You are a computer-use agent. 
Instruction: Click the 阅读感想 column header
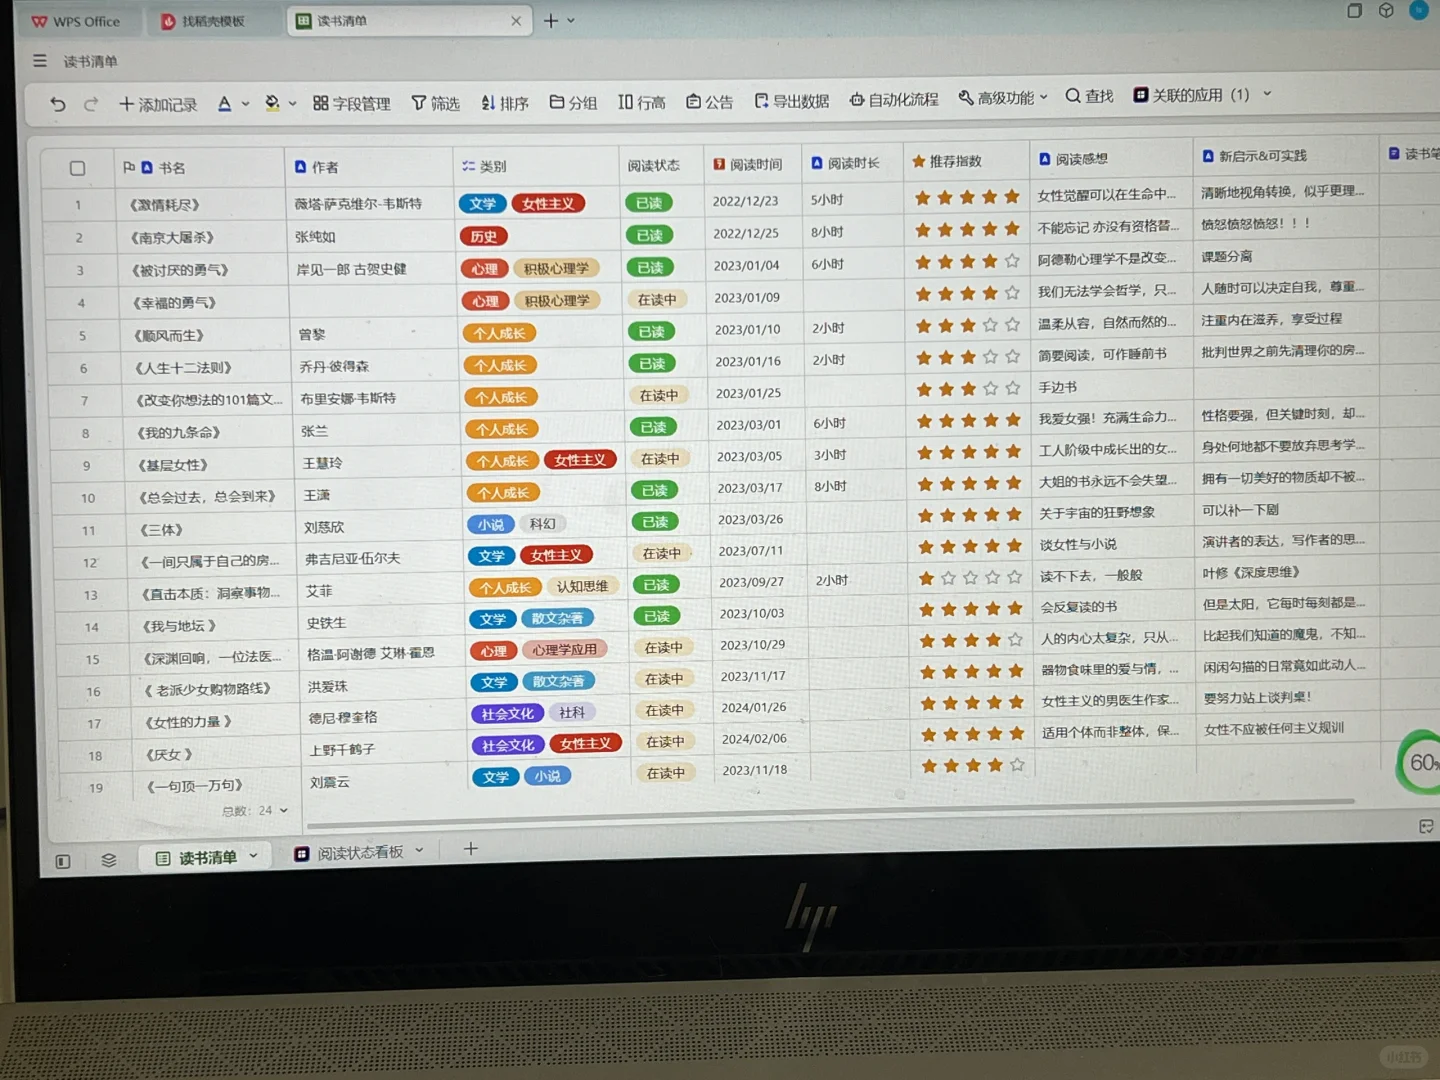tap(1110, 158)
